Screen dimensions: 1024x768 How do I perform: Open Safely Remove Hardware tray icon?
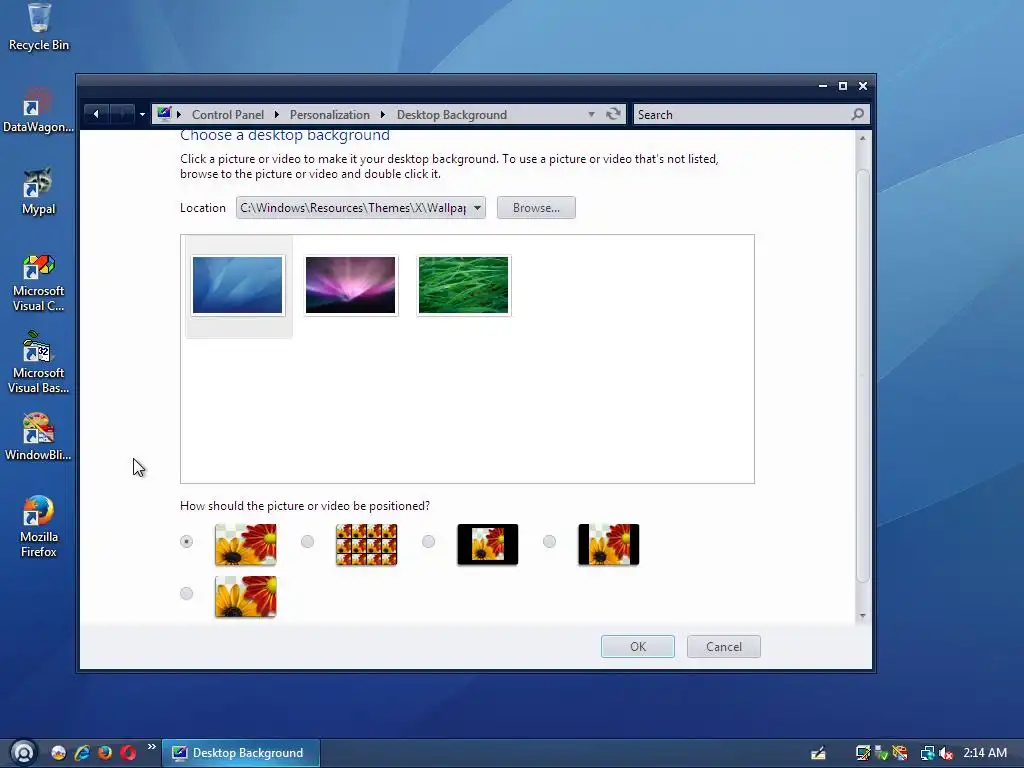(x=882, y=753)
